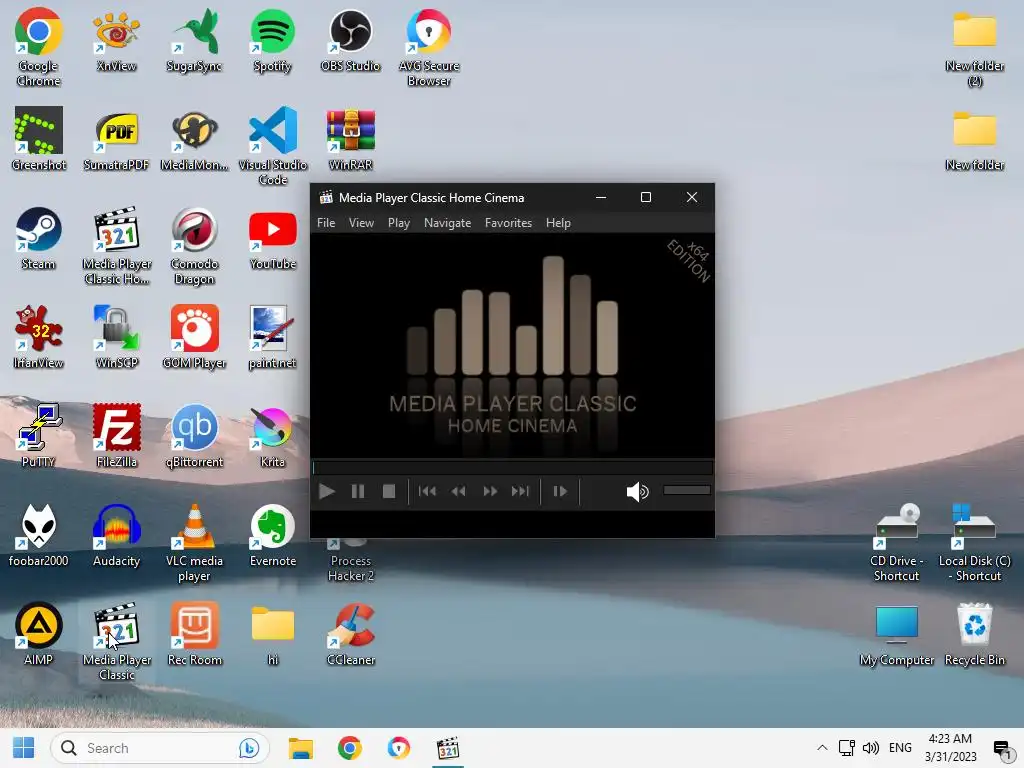Open the Windows Start menu
Screen dimensions: 1024x768
tap(24, 748)
